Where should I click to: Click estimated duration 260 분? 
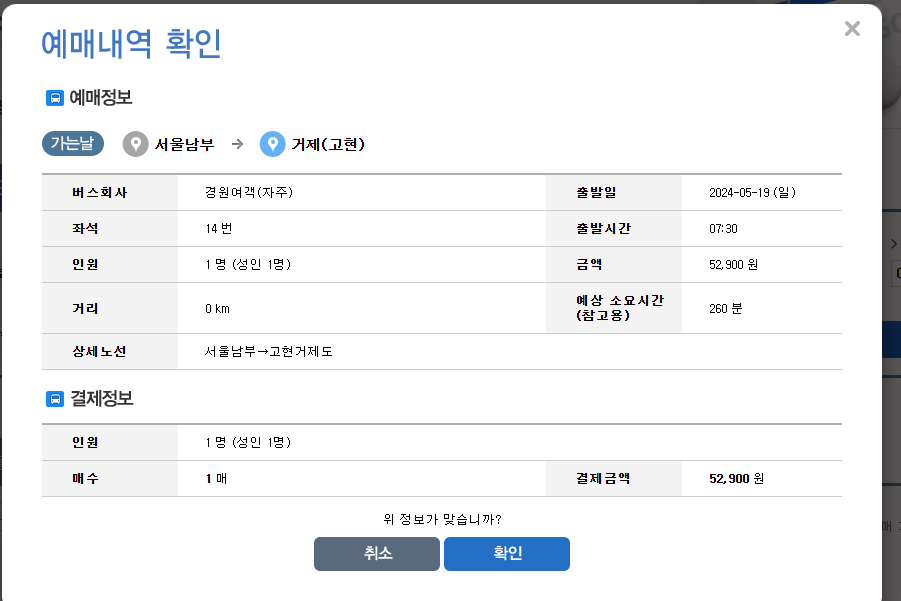coord(725,309)
